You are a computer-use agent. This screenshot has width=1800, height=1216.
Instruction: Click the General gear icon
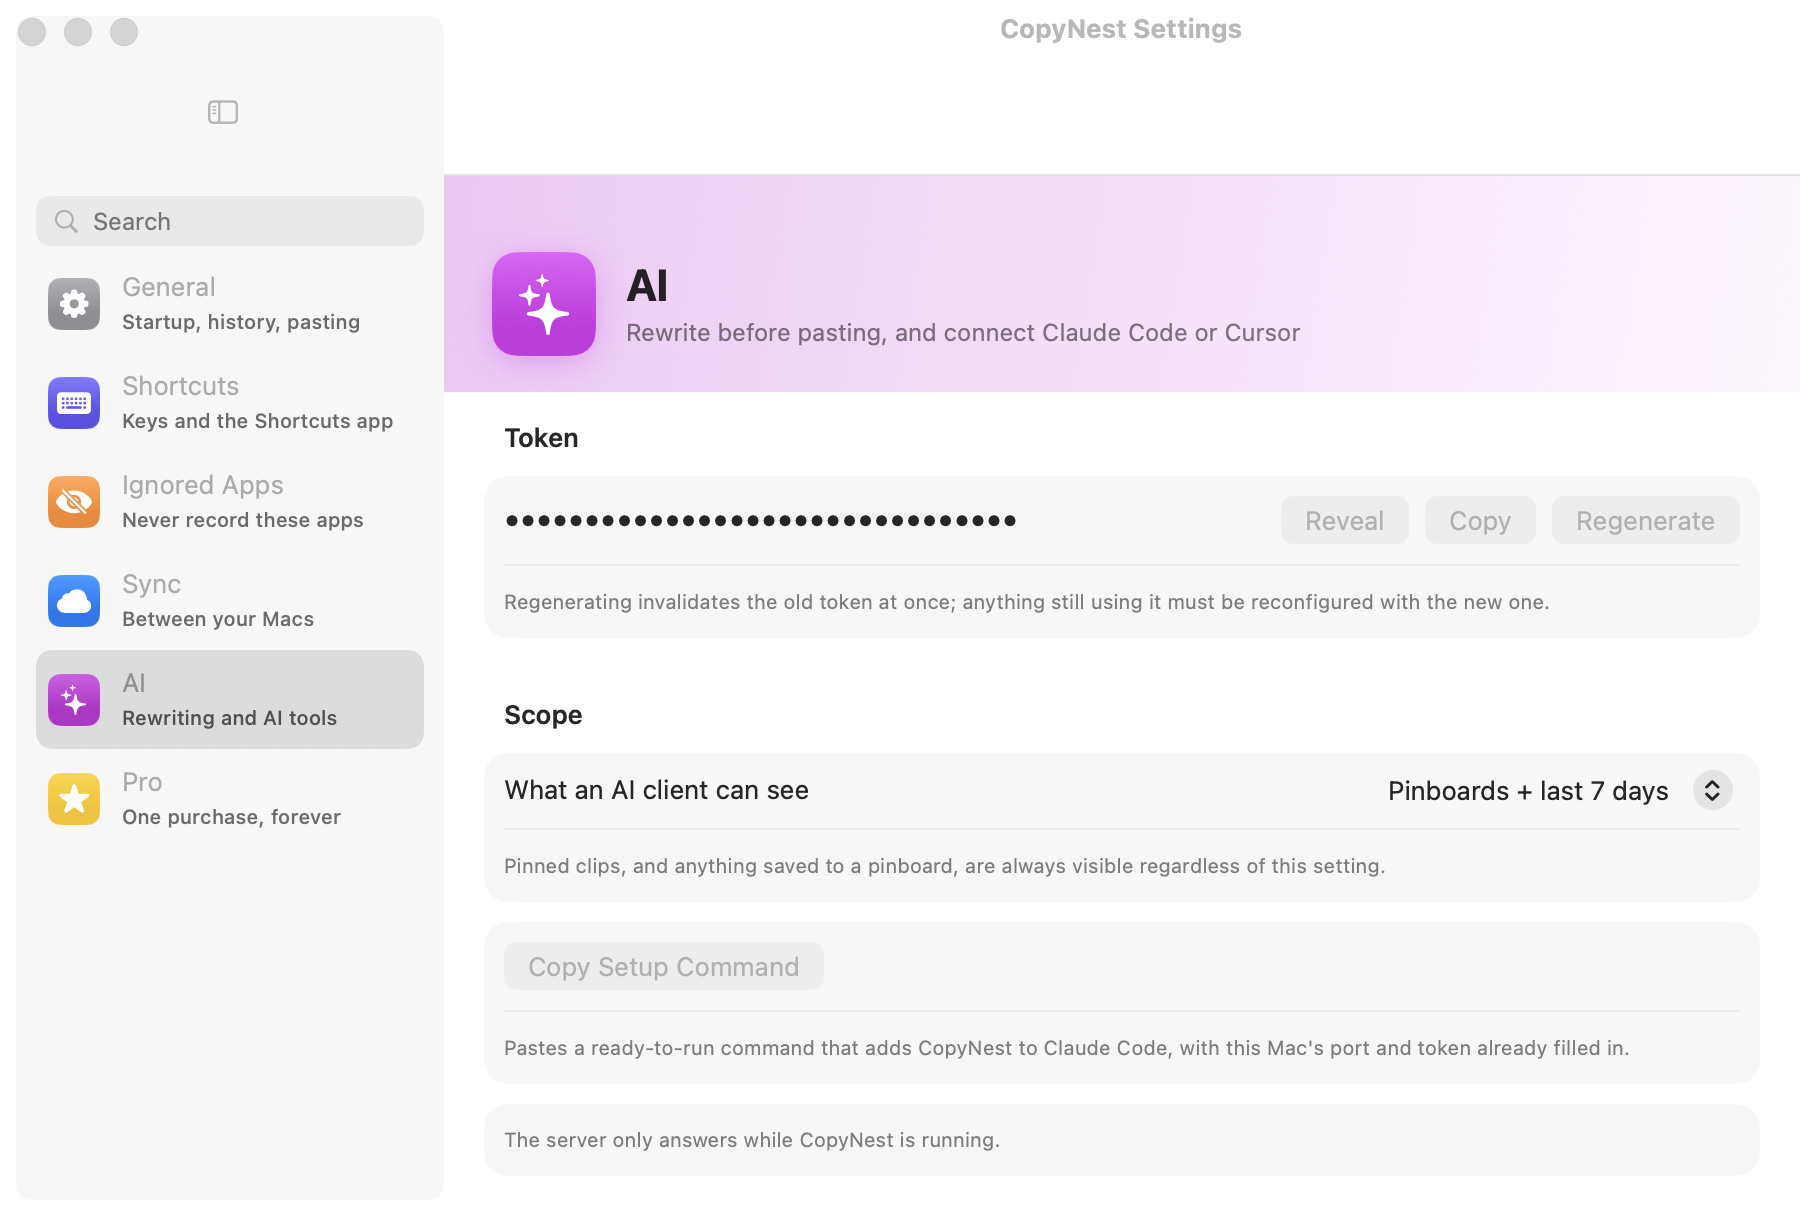(x=74, y=304)
